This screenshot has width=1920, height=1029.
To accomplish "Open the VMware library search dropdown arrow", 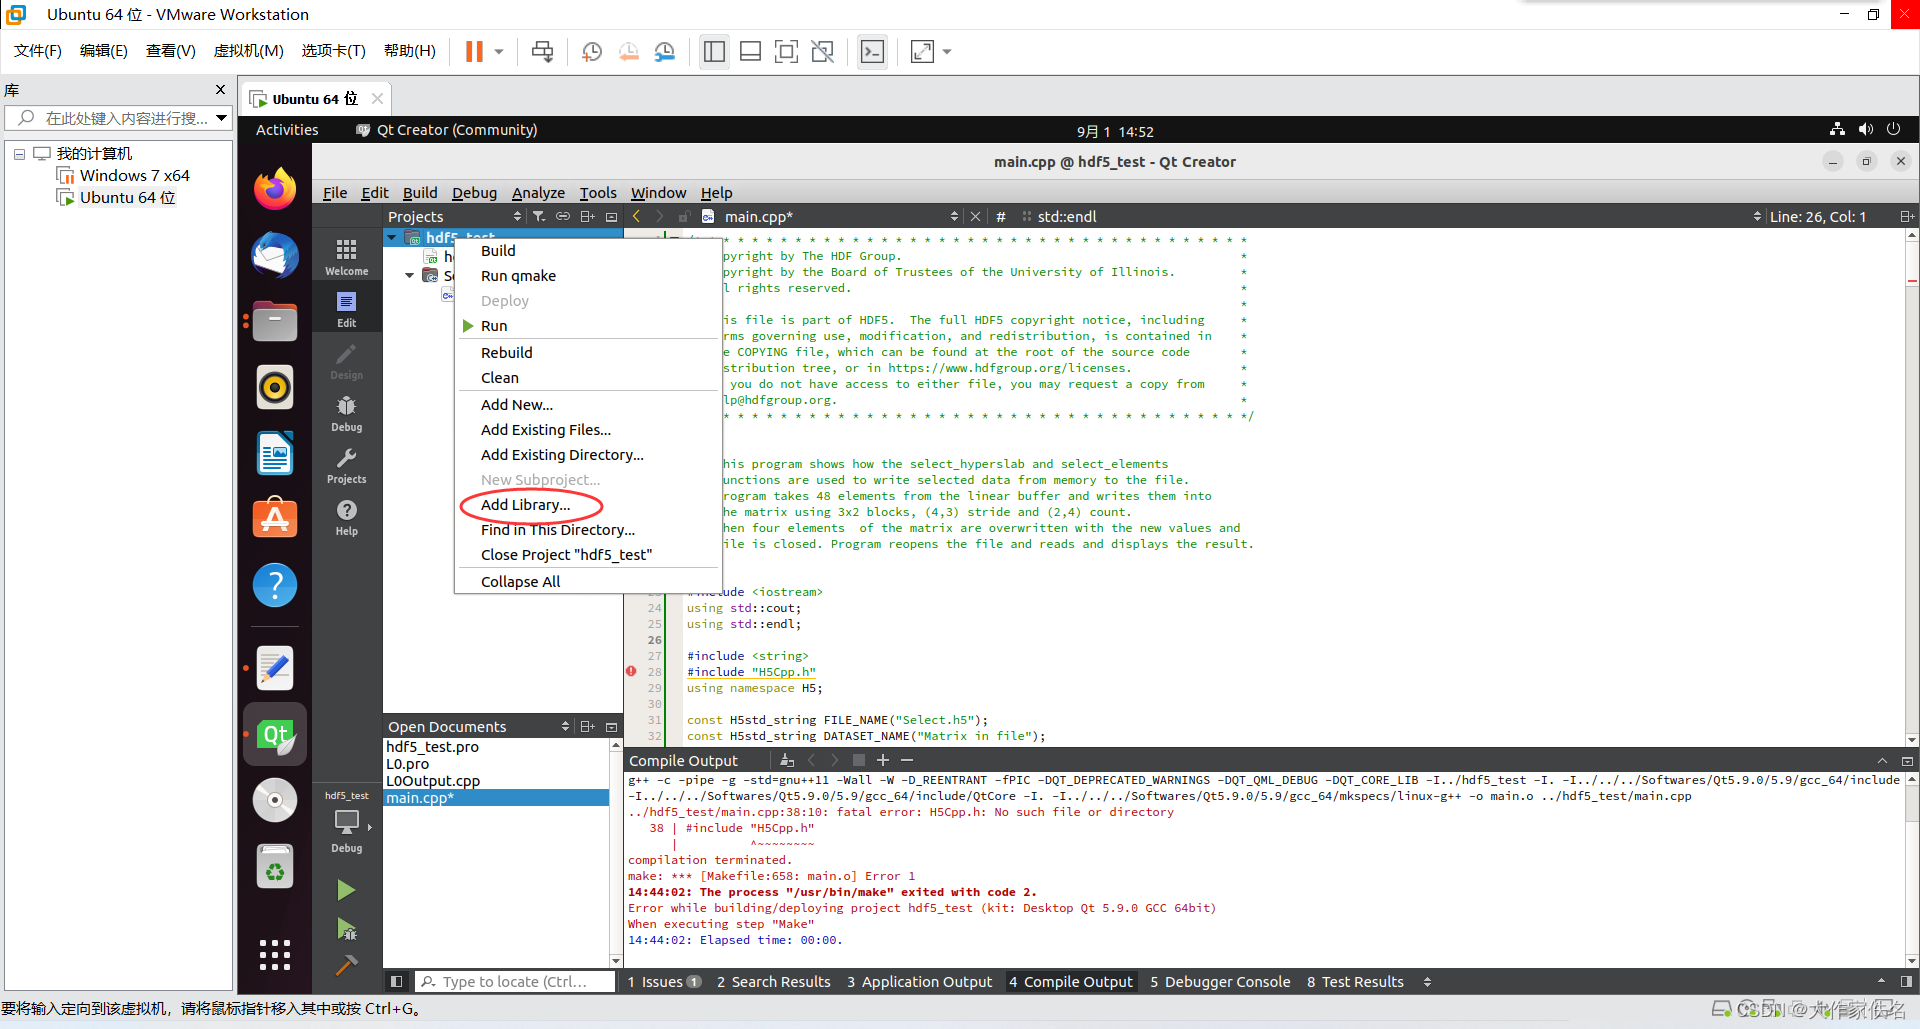I will click(221, 118).
